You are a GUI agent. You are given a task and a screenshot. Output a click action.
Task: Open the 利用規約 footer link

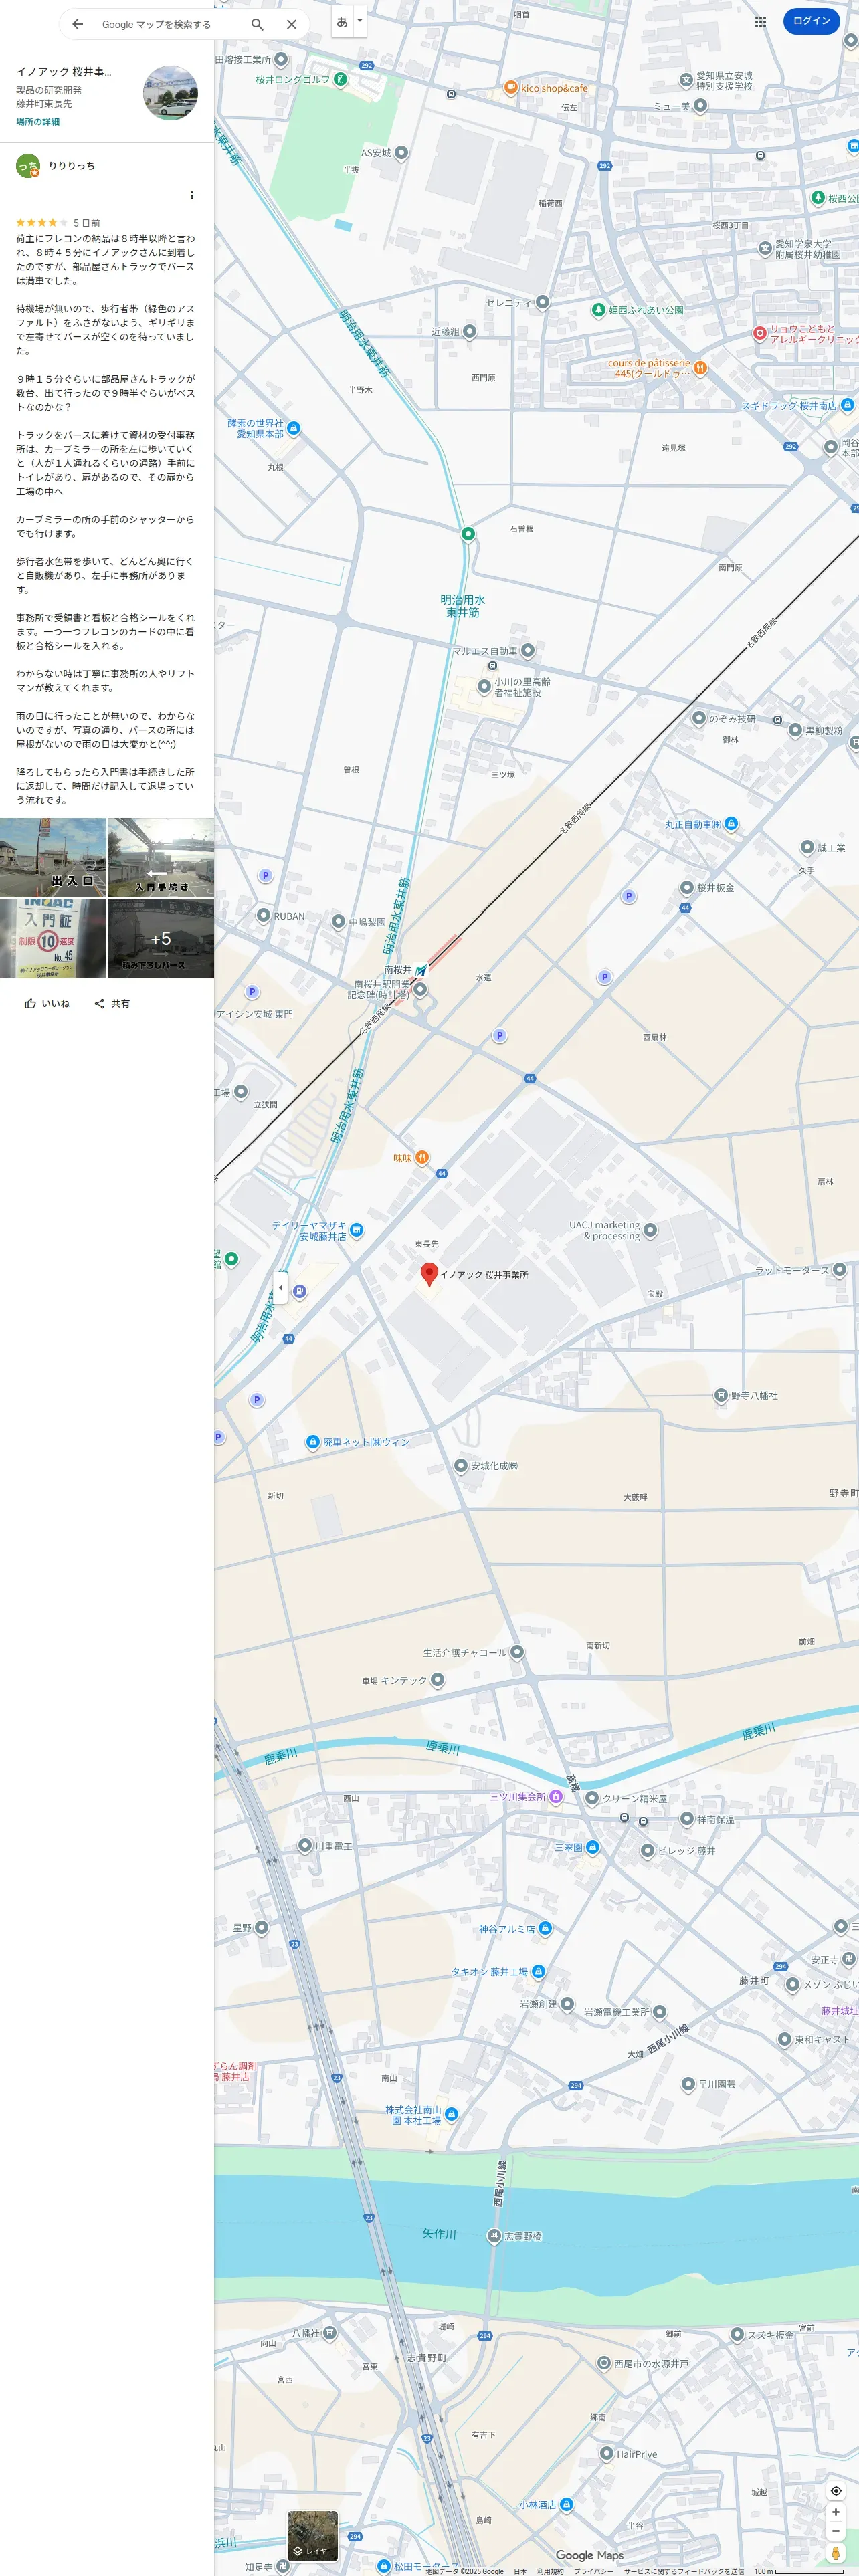[550, 2571]
